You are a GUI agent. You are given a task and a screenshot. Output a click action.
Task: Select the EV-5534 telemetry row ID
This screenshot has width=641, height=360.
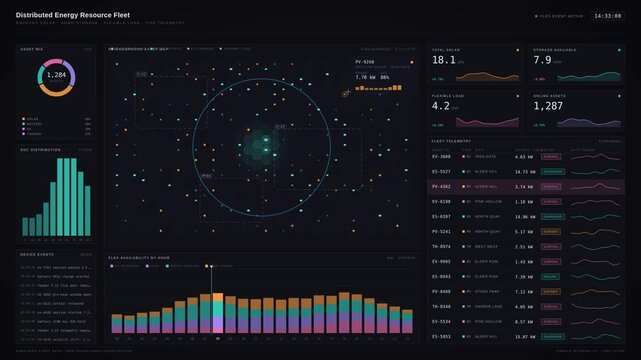coord(441,322)
